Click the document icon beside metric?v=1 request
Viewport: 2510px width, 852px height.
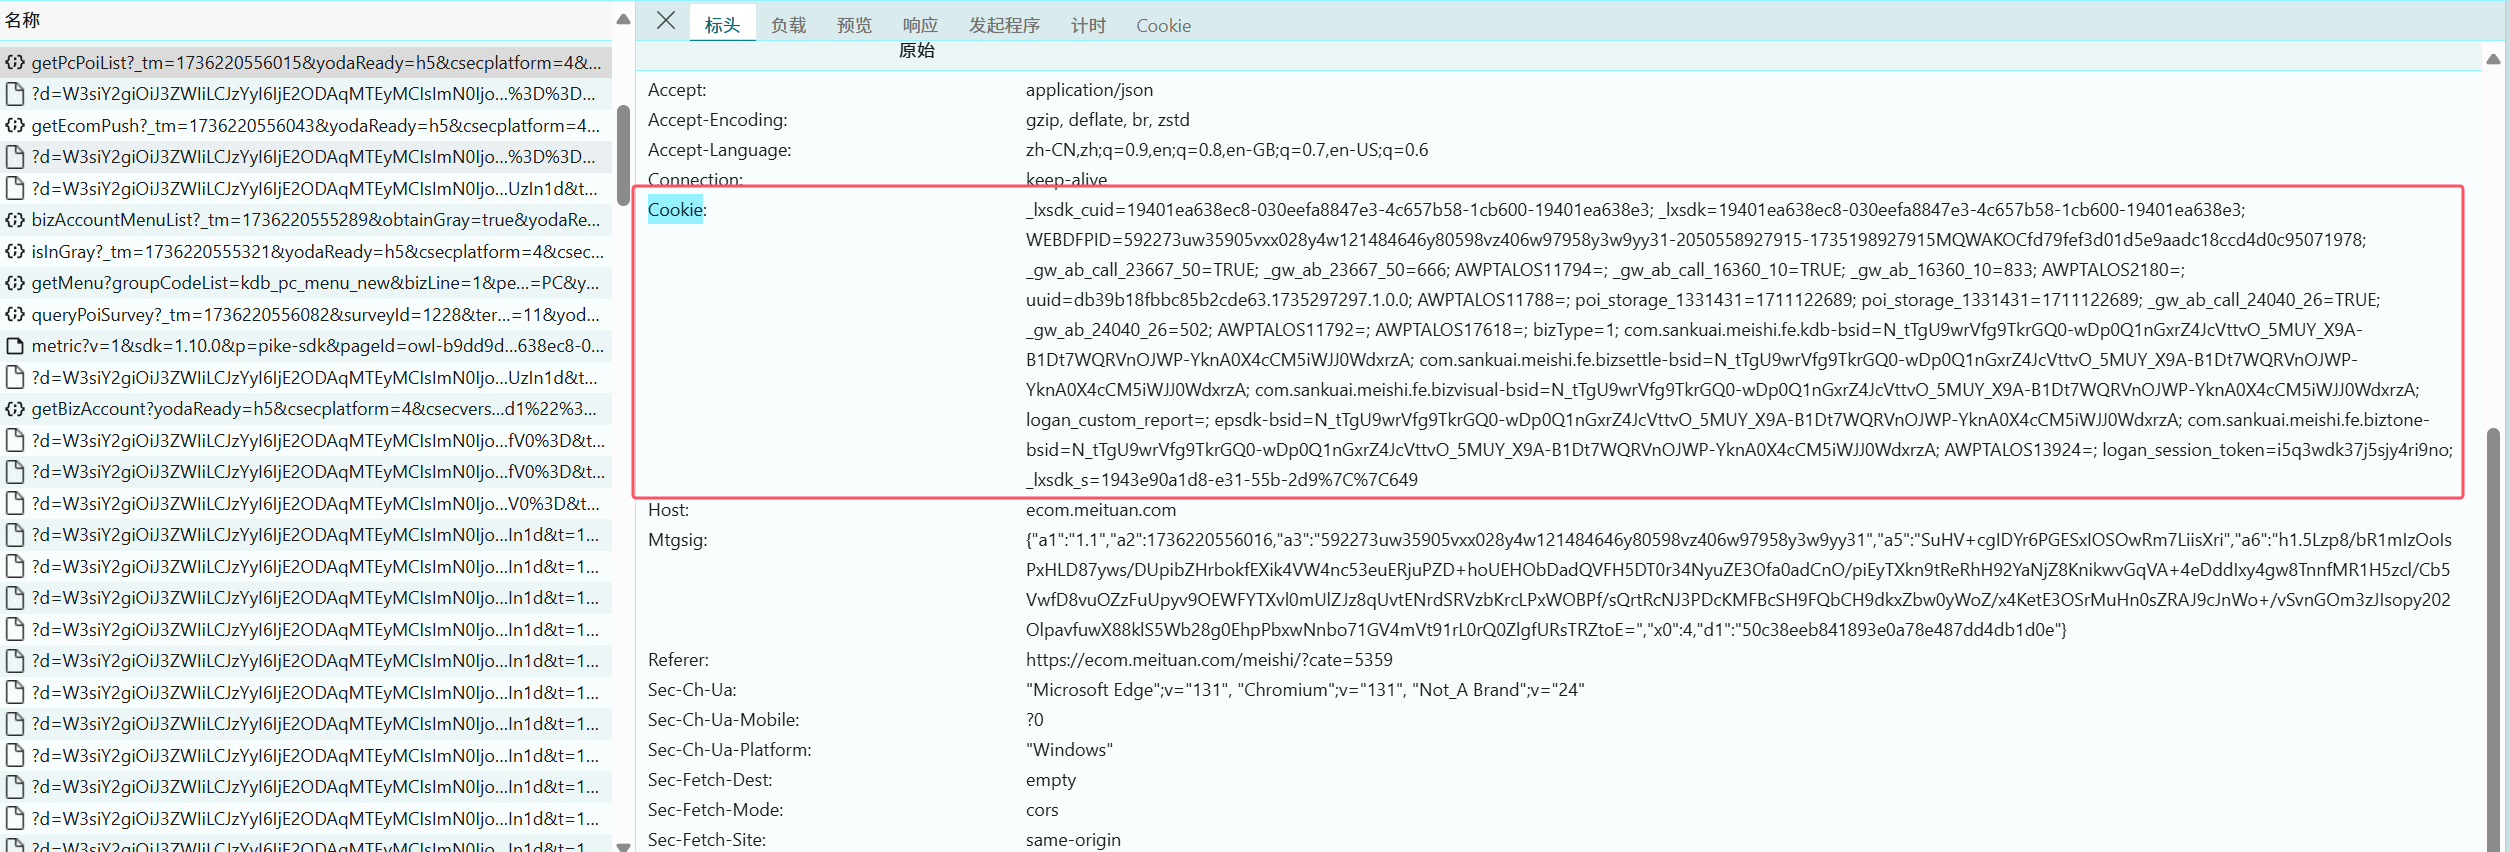click(x=15, y=346)
